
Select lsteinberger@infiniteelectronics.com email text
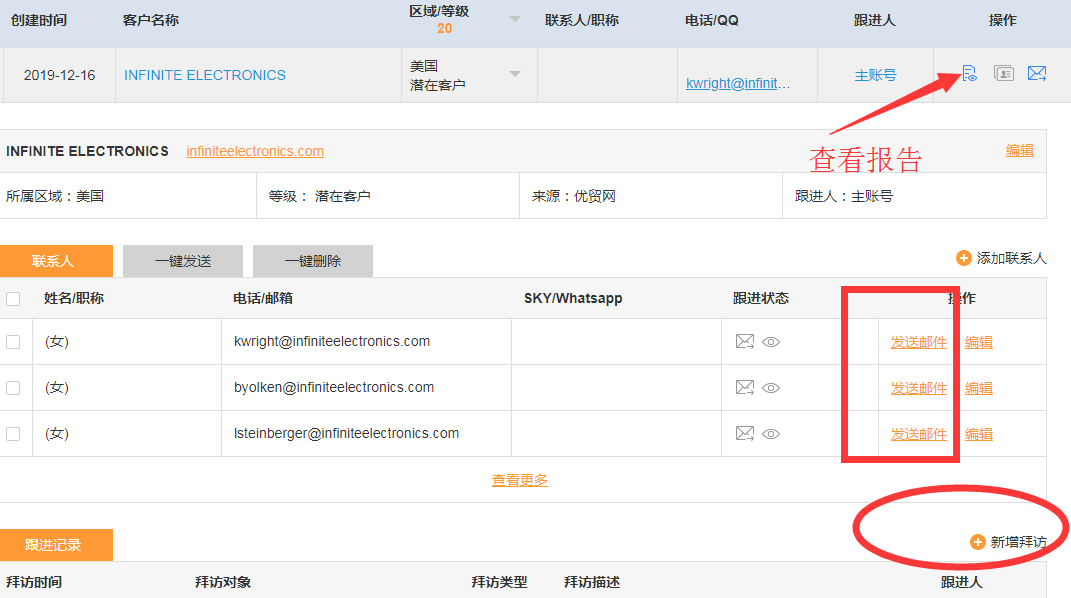346,433
